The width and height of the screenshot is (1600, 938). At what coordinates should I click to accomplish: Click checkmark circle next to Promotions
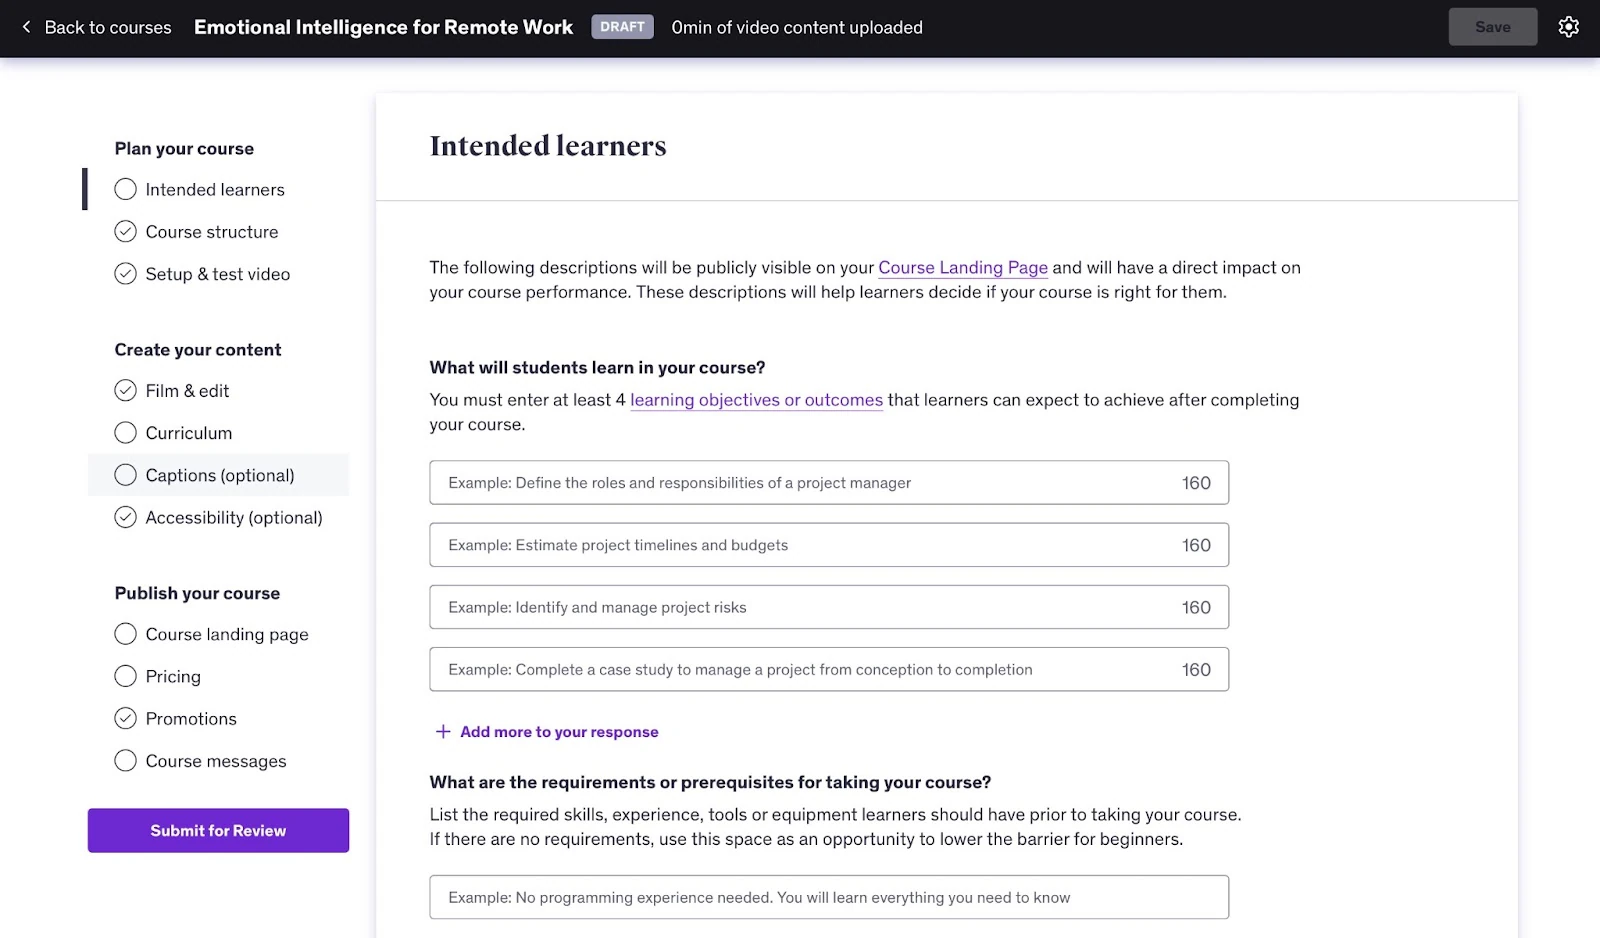click(x=125, y=718)
